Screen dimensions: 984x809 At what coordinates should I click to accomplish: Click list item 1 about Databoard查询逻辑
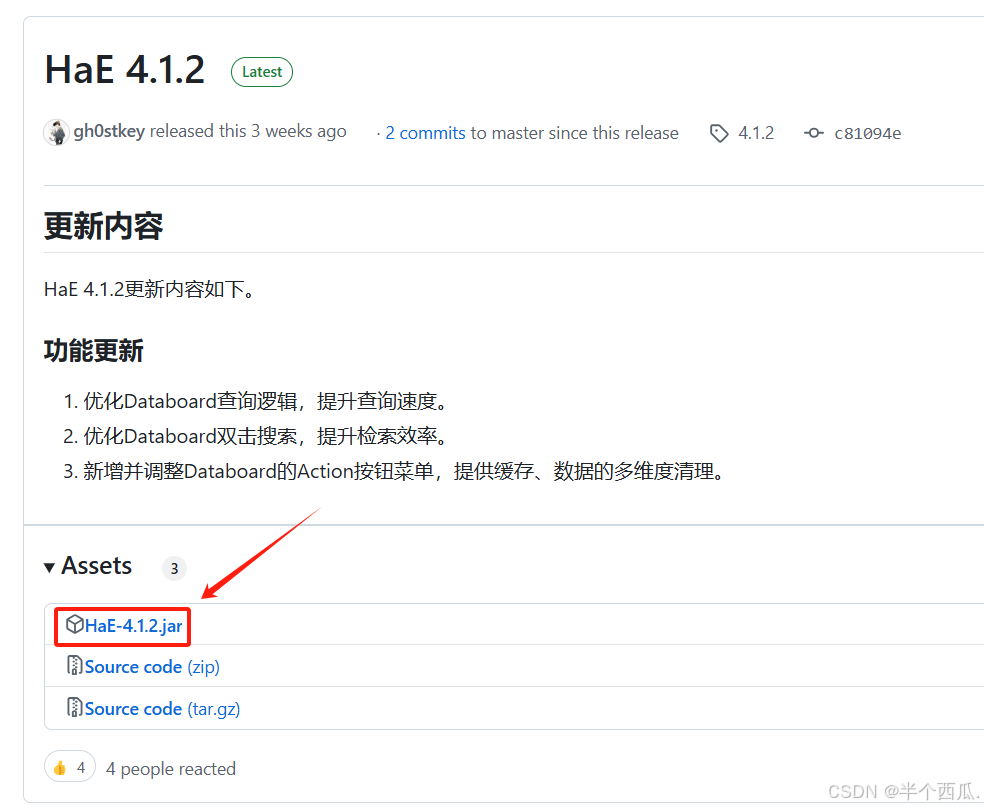click(265, 401)
